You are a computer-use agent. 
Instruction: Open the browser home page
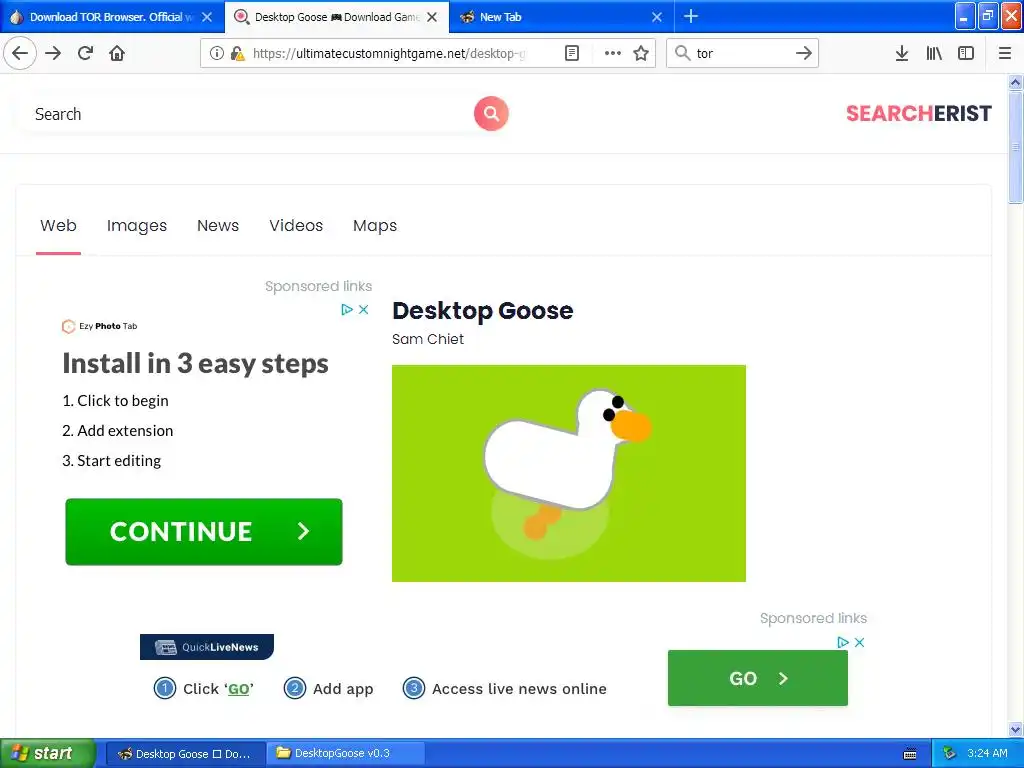[117, 53]
